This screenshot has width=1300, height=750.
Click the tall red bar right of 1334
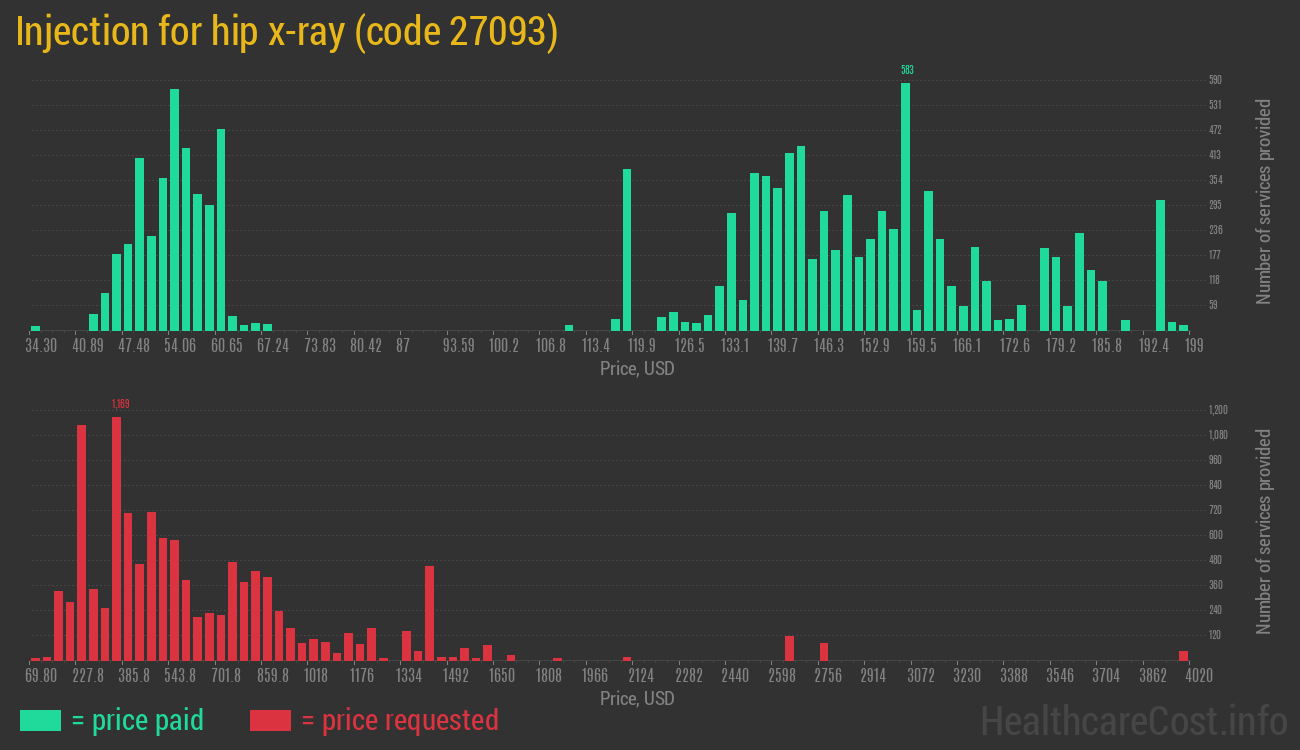(x=429, y=613)
